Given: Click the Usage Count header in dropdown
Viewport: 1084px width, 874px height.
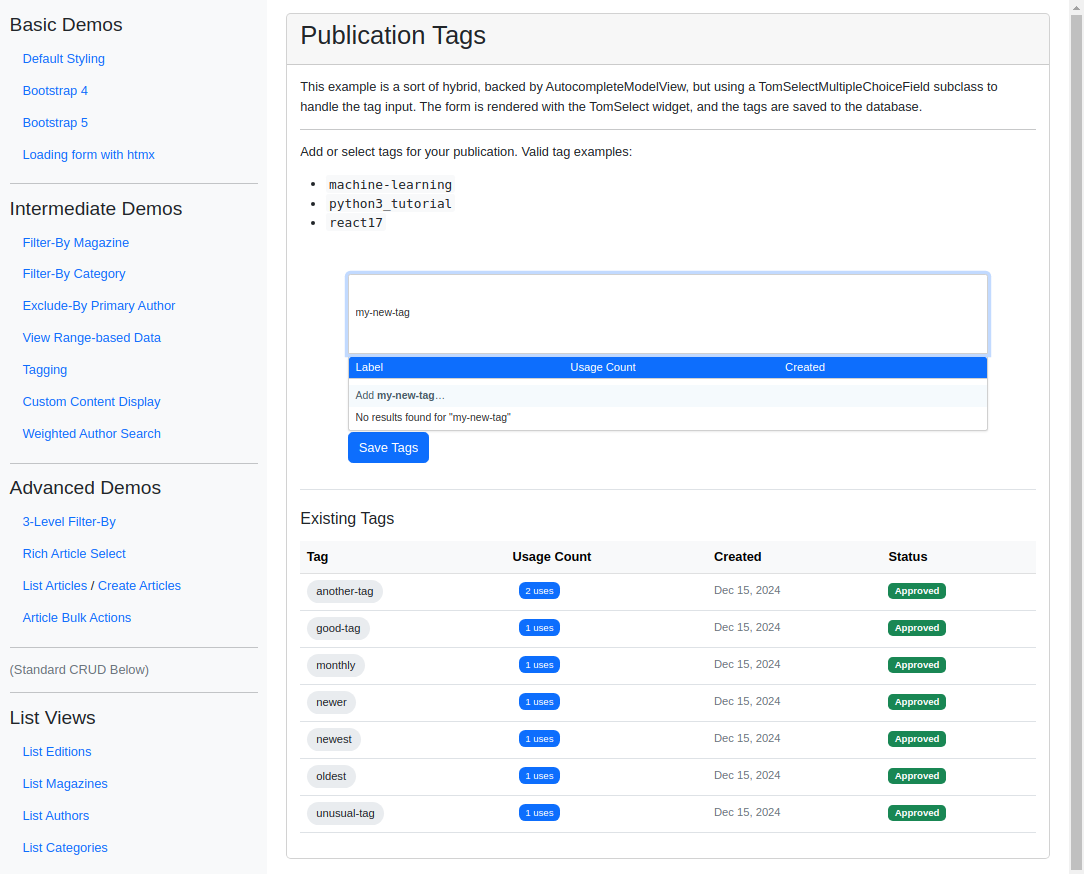Looking at the screenshot, I should point(602,367).
